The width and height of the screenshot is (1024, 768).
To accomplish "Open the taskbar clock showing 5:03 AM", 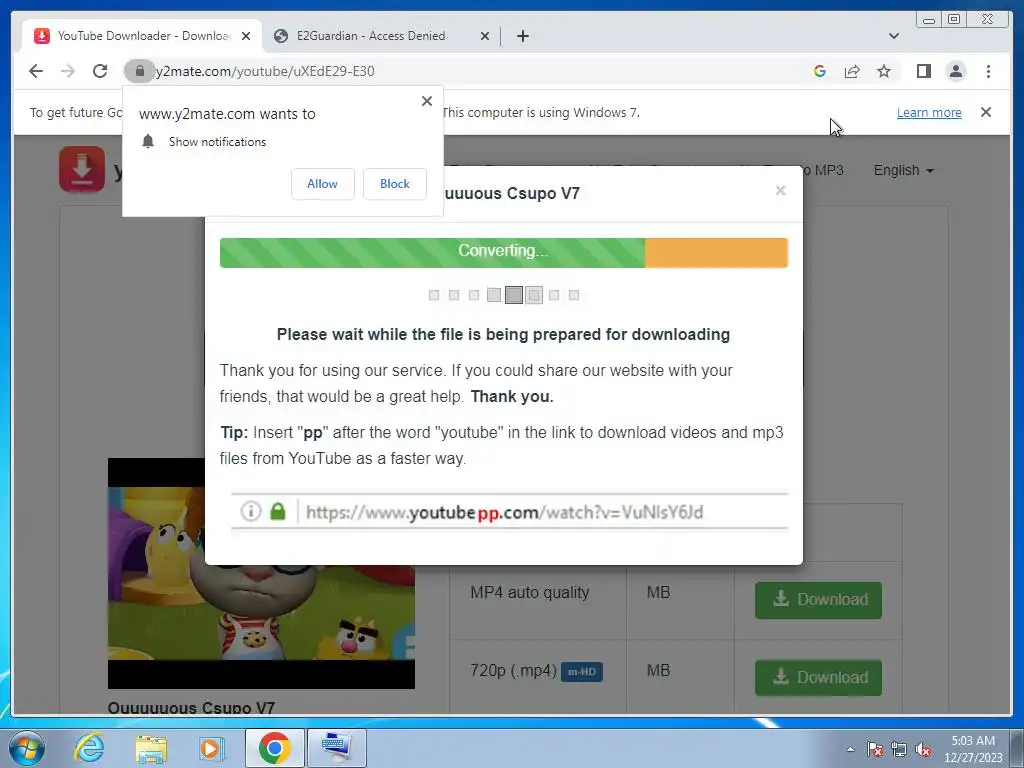I will 972,748.
